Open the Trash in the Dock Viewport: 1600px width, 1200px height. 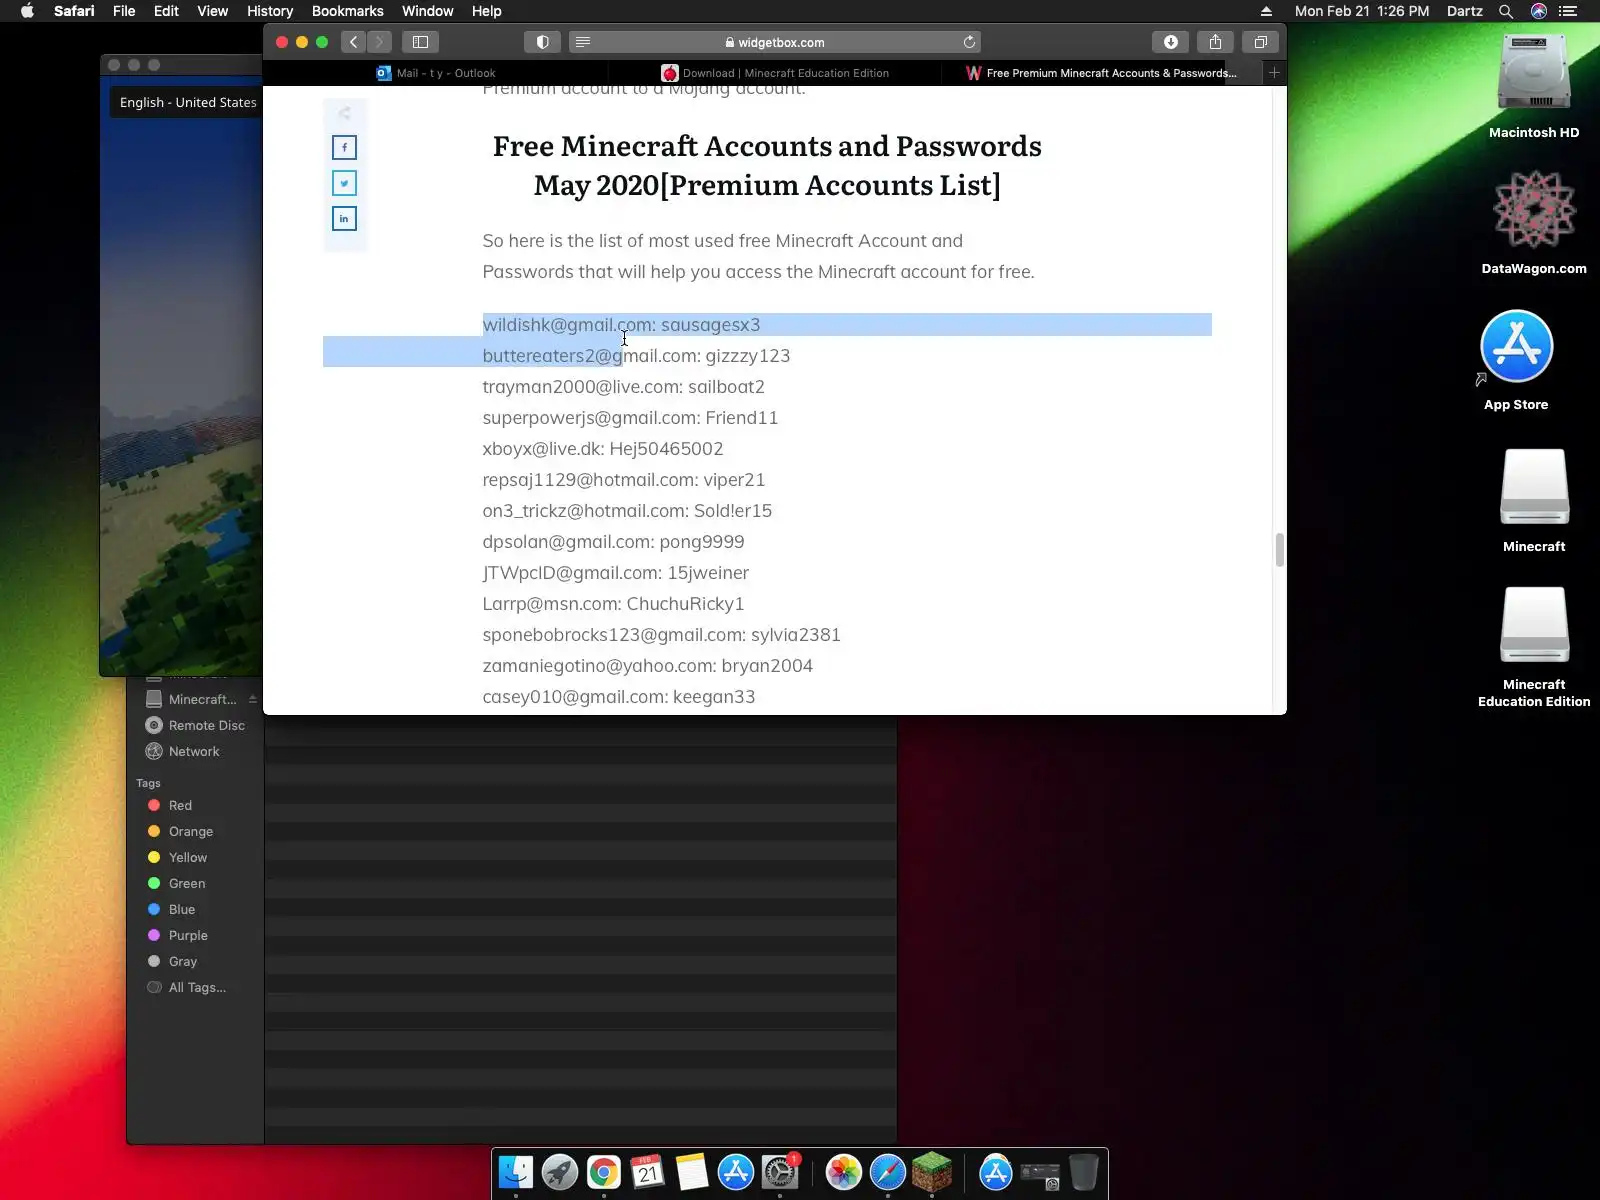(x=1084, y=1172)
